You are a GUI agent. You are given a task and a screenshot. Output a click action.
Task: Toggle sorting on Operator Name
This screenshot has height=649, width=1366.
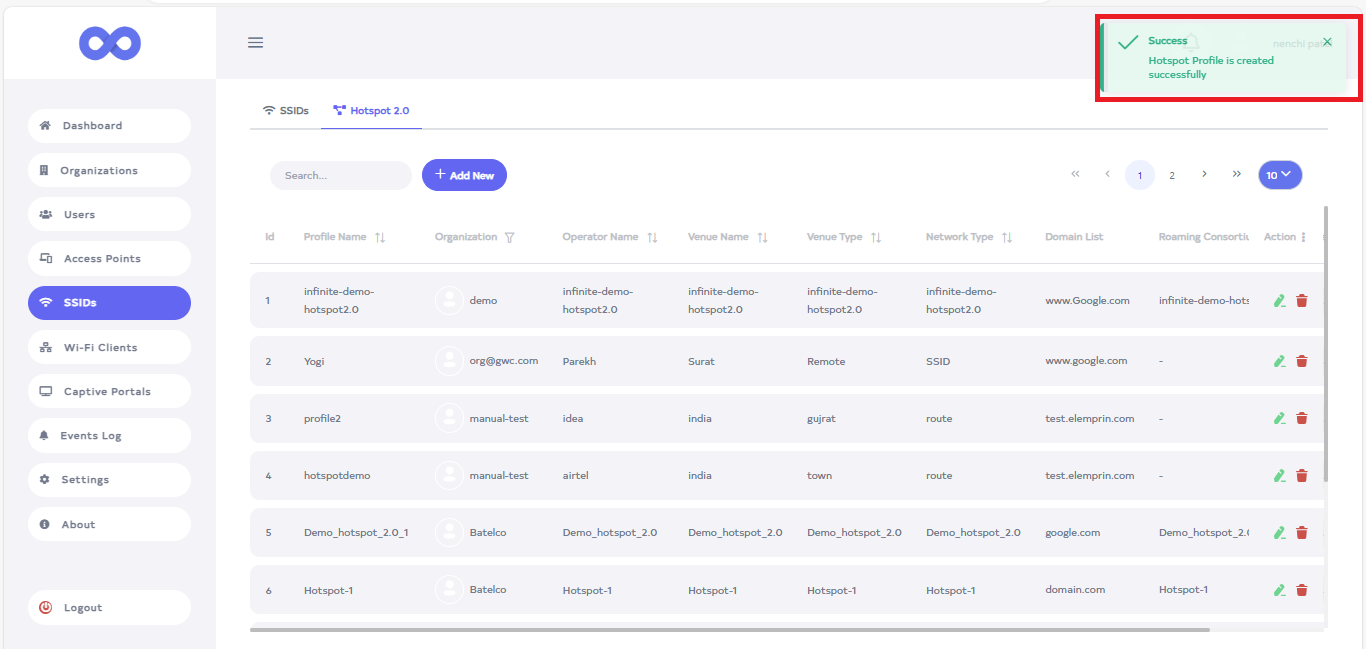coord(652,238)
